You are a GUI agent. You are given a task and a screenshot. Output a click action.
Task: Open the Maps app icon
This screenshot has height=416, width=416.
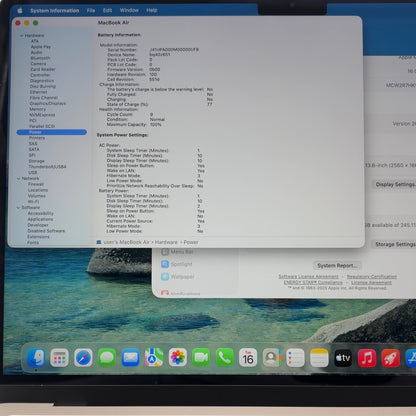[x=154, y=358]
